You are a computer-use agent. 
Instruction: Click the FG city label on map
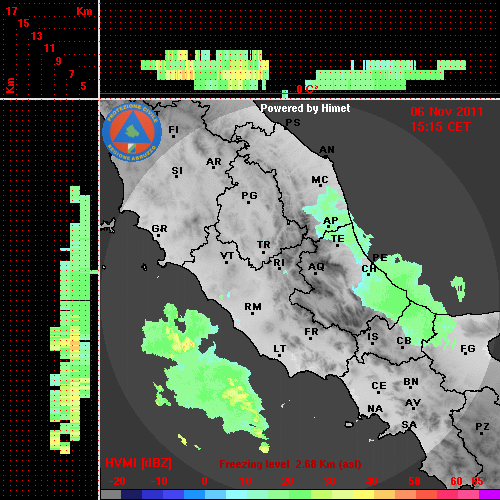[x=468, y=349]
